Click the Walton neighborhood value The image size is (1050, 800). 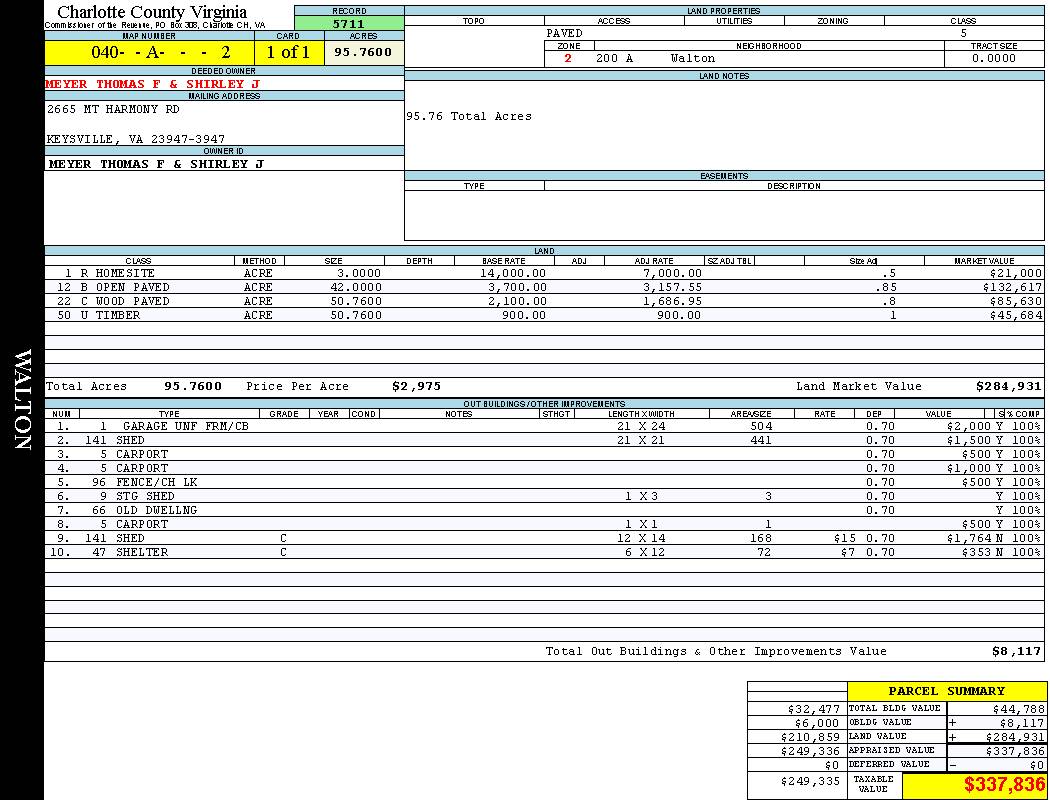click(693, 59)
